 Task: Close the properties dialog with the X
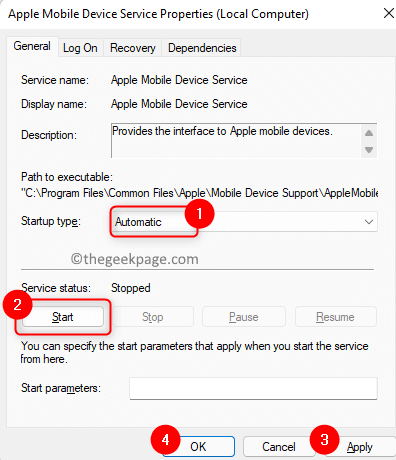[388, 14]
